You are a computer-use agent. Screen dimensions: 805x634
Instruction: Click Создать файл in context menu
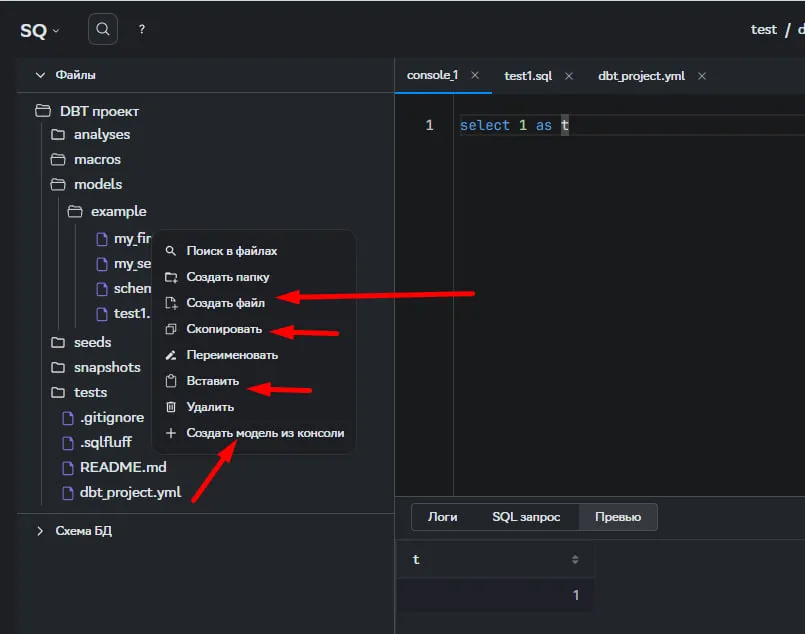tap(225, 303)
